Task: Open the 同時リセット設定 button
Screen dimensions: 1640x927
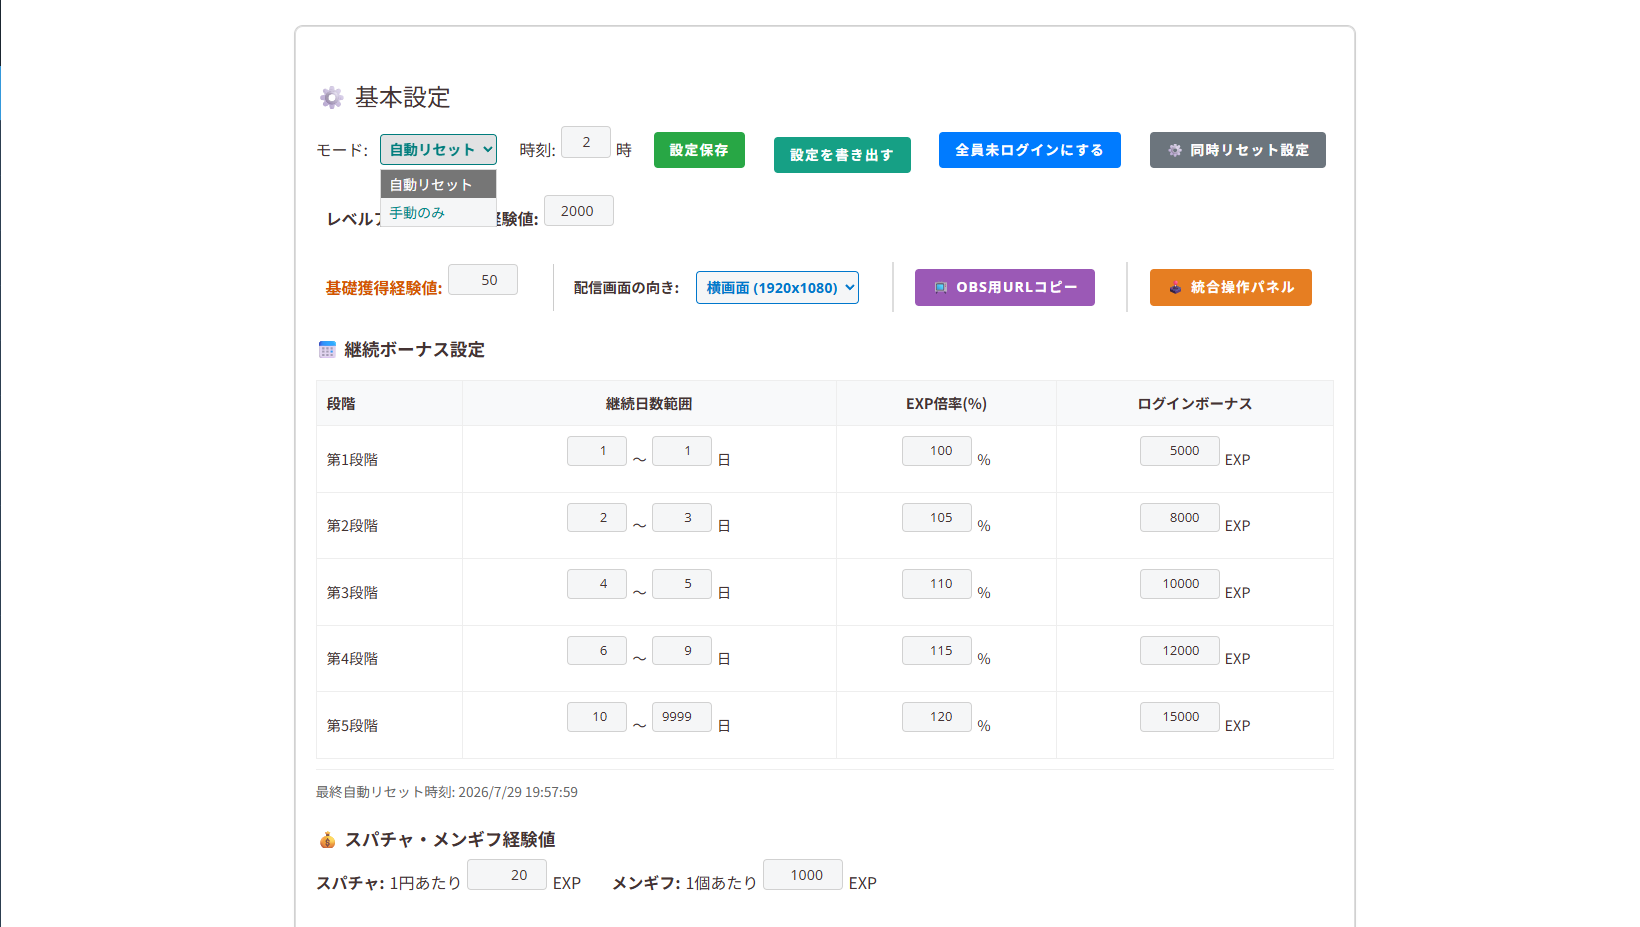Action: coord(1237,150)
